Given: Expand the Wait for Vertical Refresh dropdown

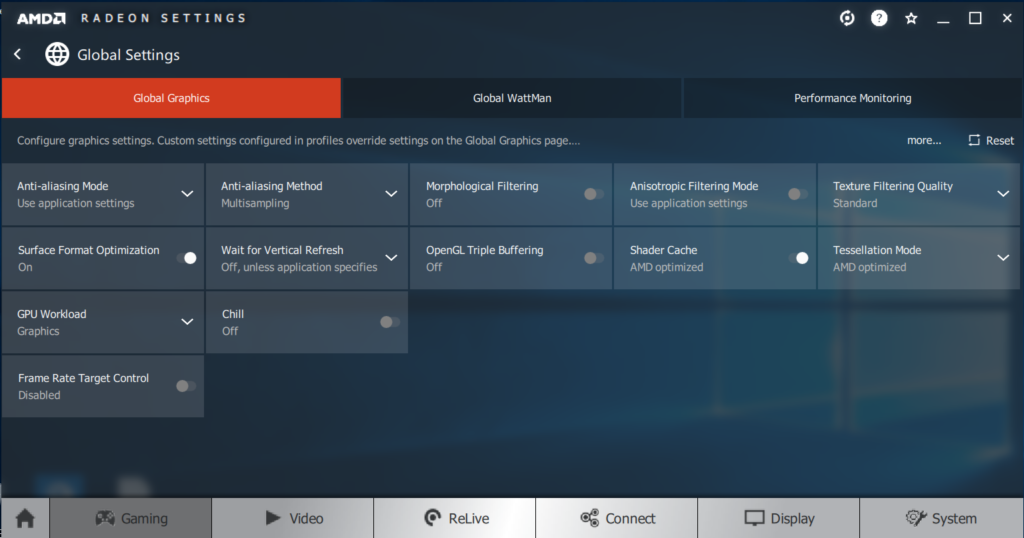Looking at the screenshot, I should (391, 258).
